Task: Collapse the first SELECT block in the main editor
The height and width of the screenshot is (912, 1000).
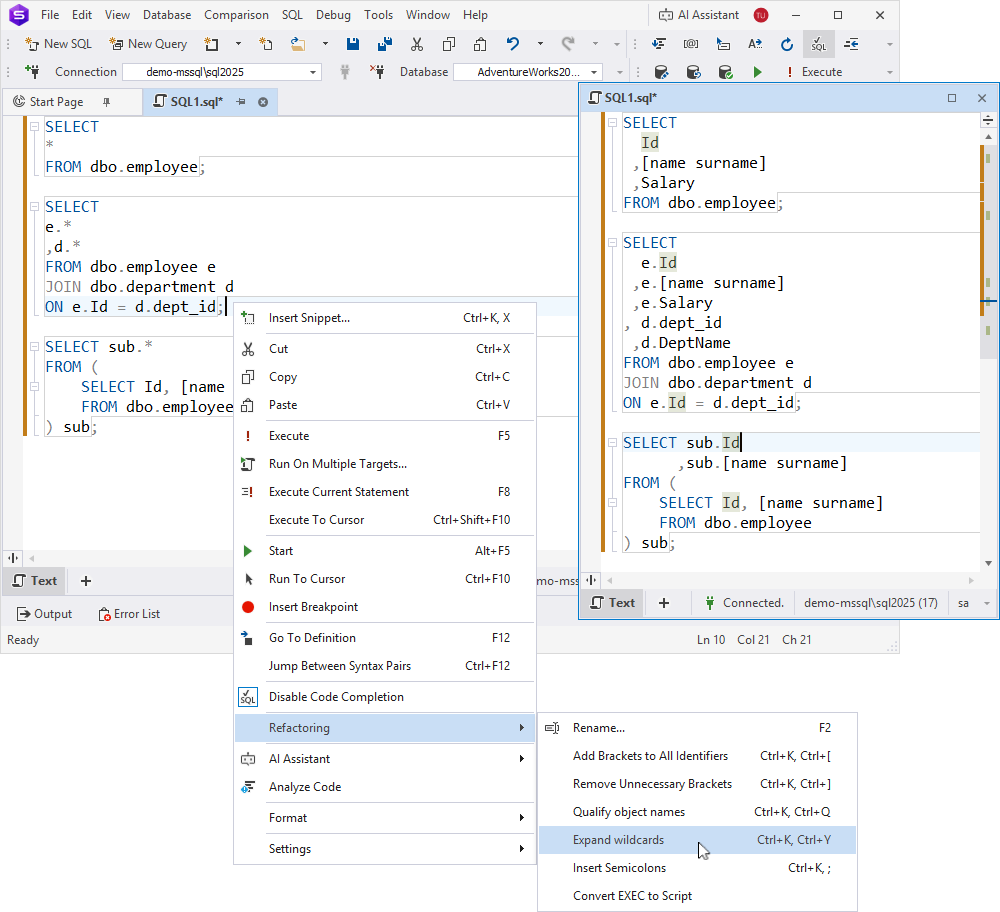Action: point(34,127)
